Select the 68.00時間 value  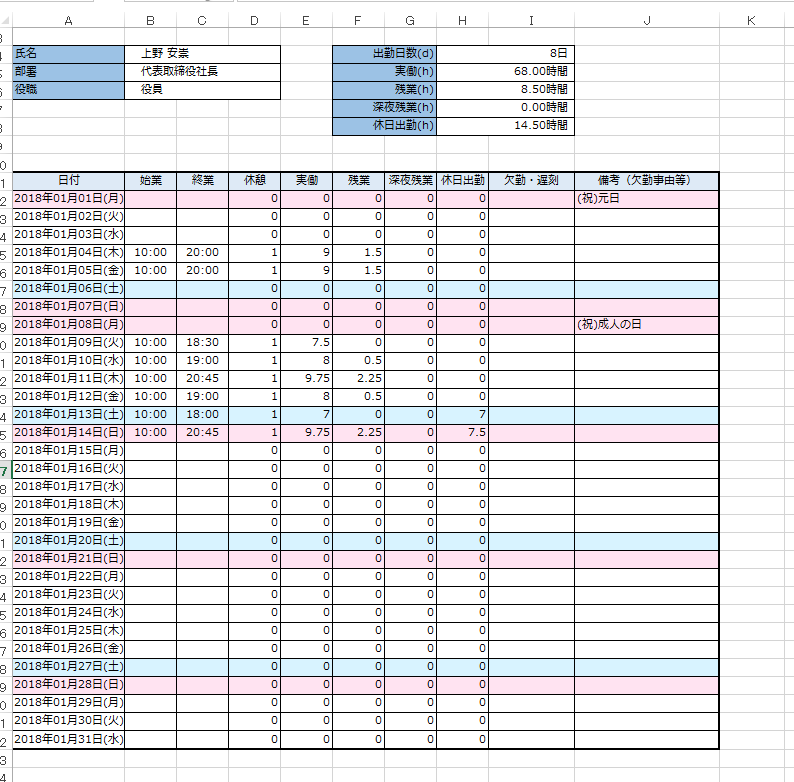pyautogui.click(x=505, y=72)
